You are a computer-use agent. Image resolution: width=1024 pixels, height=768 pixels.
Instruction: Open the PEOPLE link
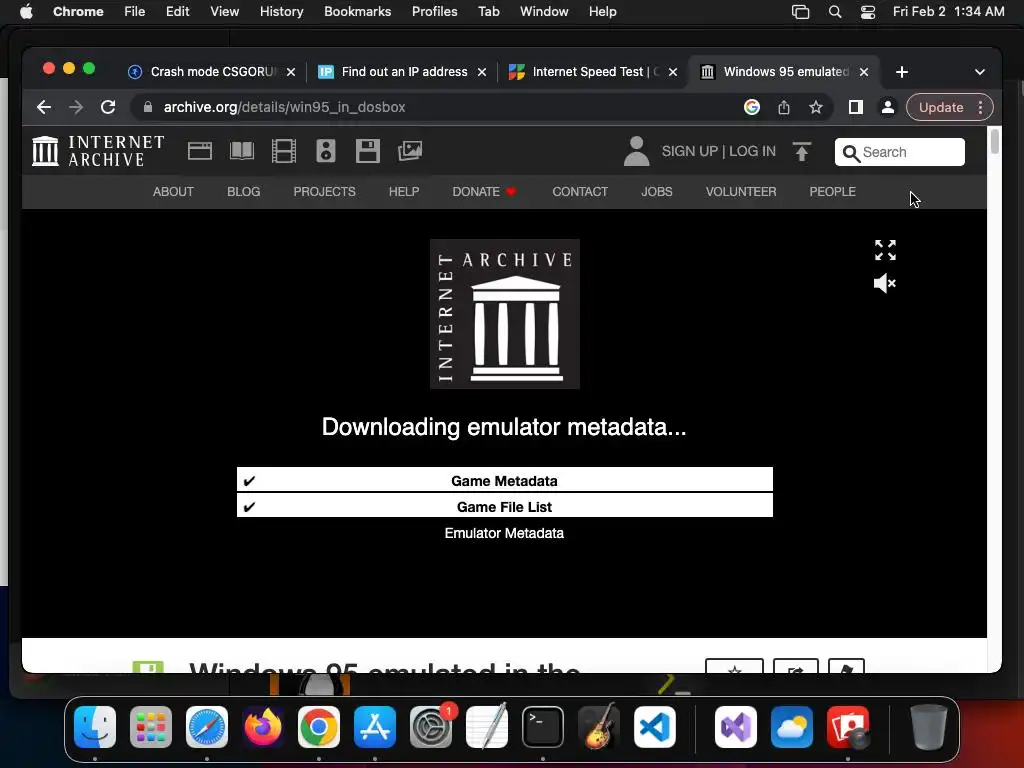pyautogui.click(x=832, y=191)
